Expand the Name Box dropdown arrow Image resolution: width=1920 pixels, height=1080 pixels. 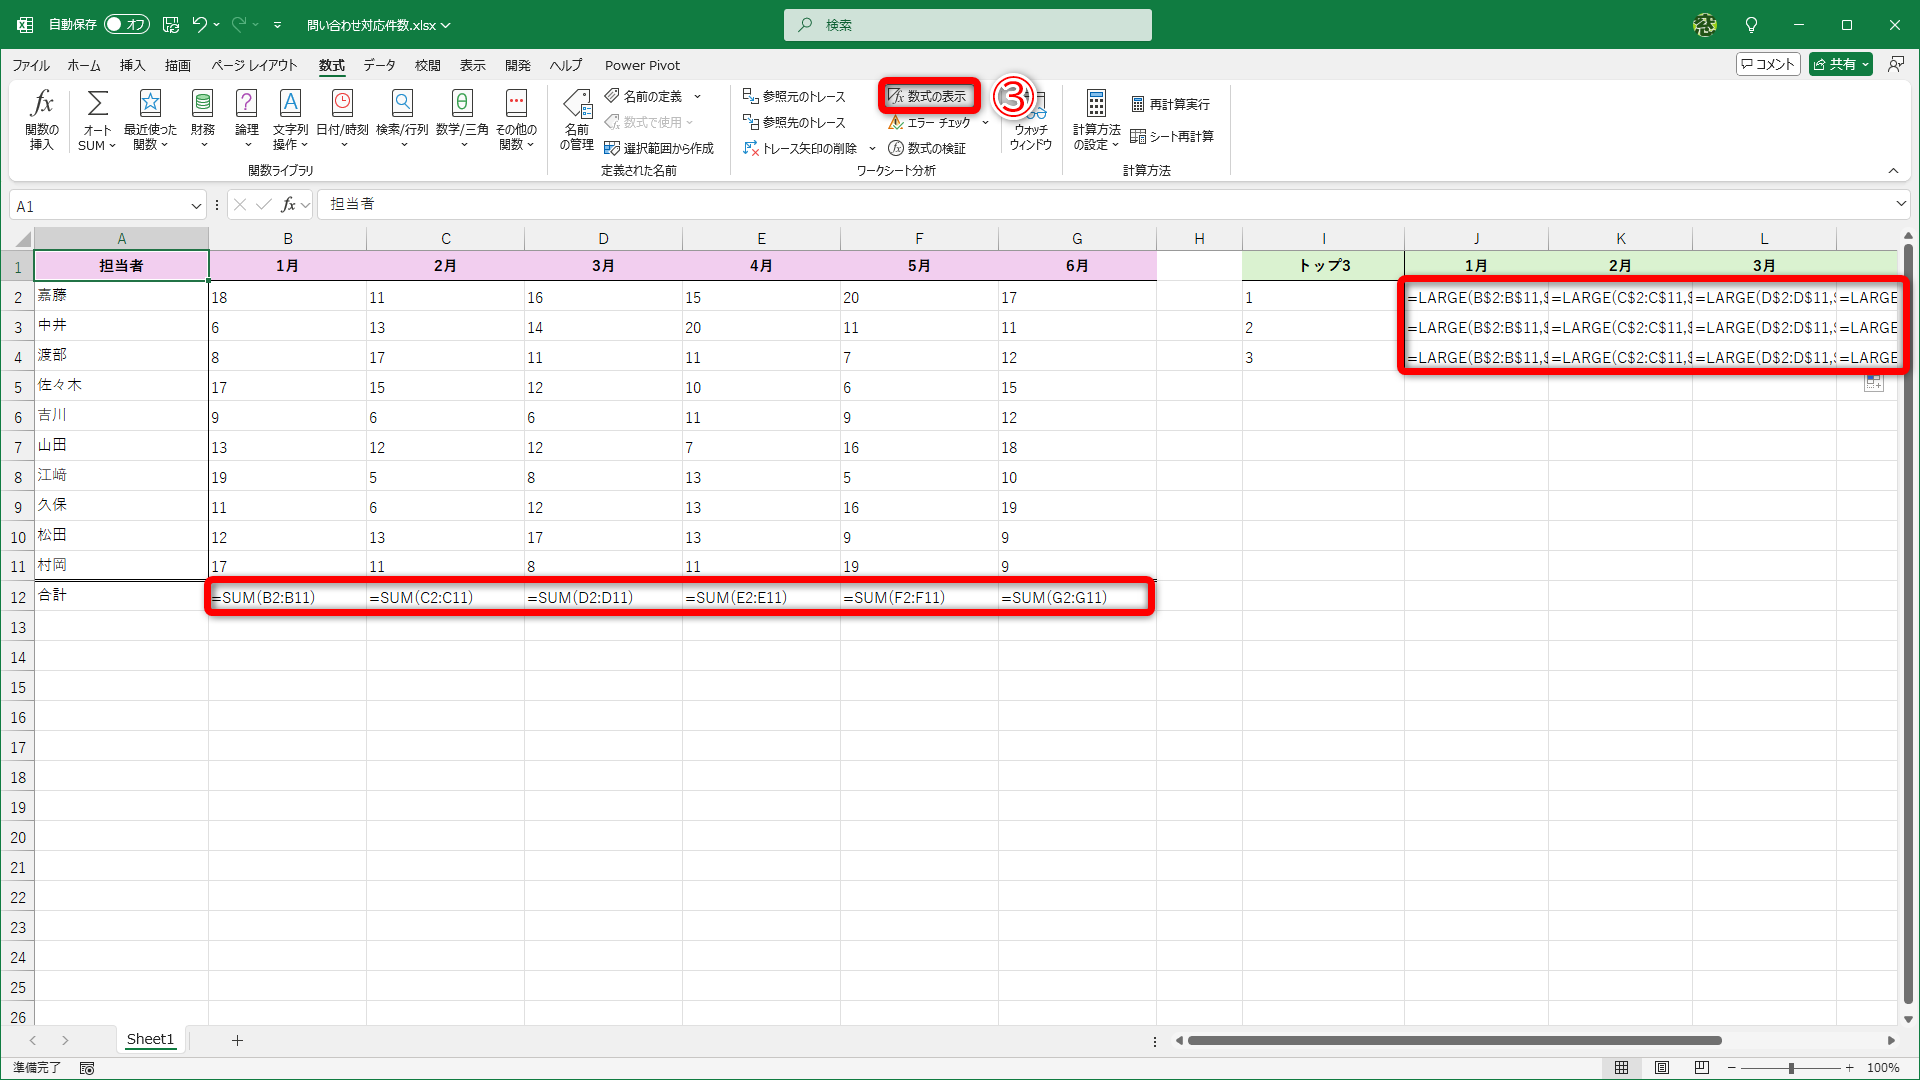point(196,206)
